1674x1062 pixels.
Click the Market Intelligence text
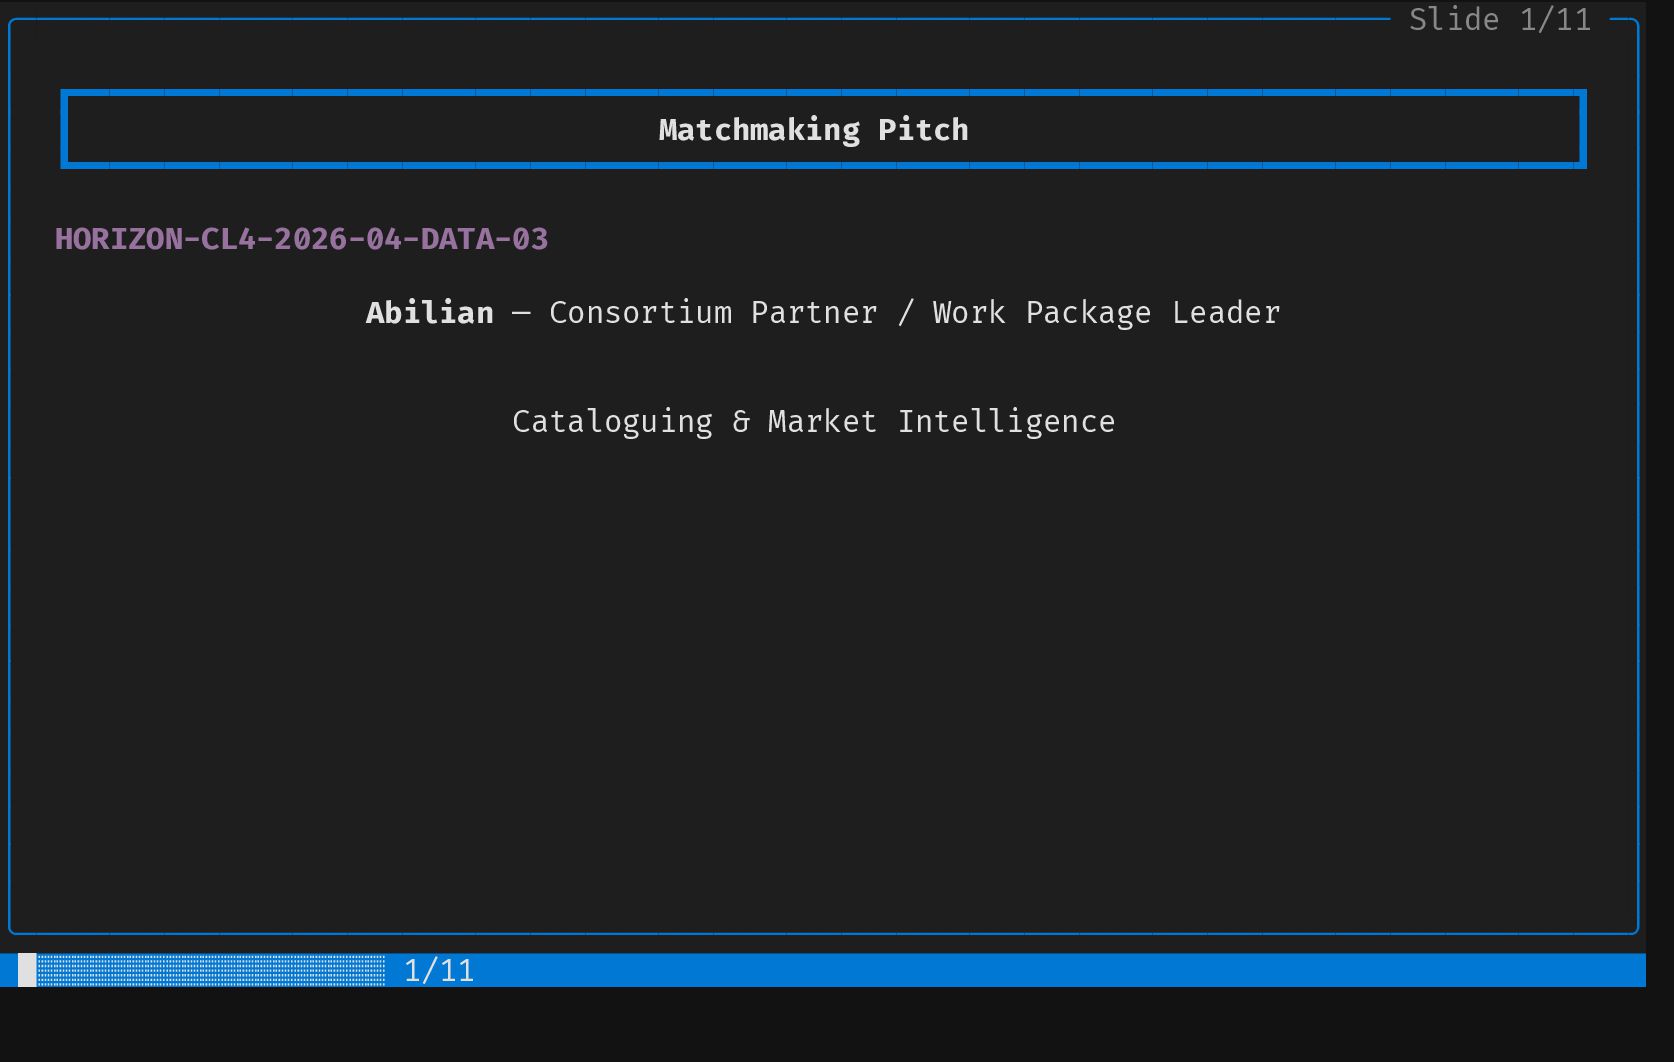tap(941, 422)
